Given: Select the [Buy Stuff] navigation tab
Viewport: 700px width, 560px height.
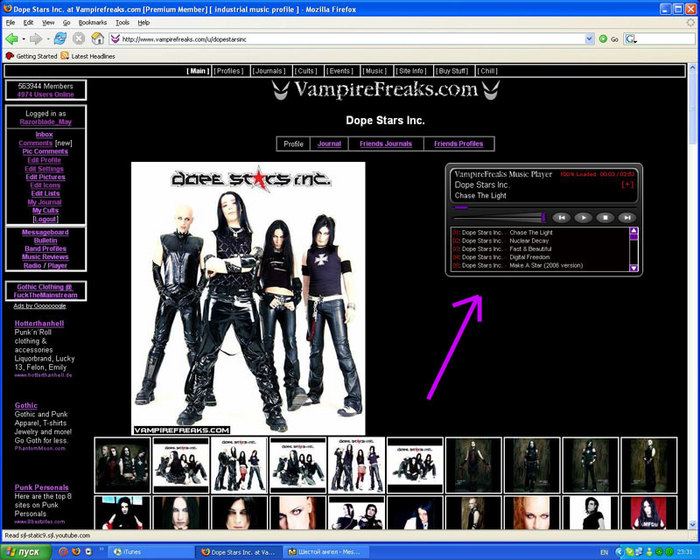Looking at the screenshot, I should [452, 71].
